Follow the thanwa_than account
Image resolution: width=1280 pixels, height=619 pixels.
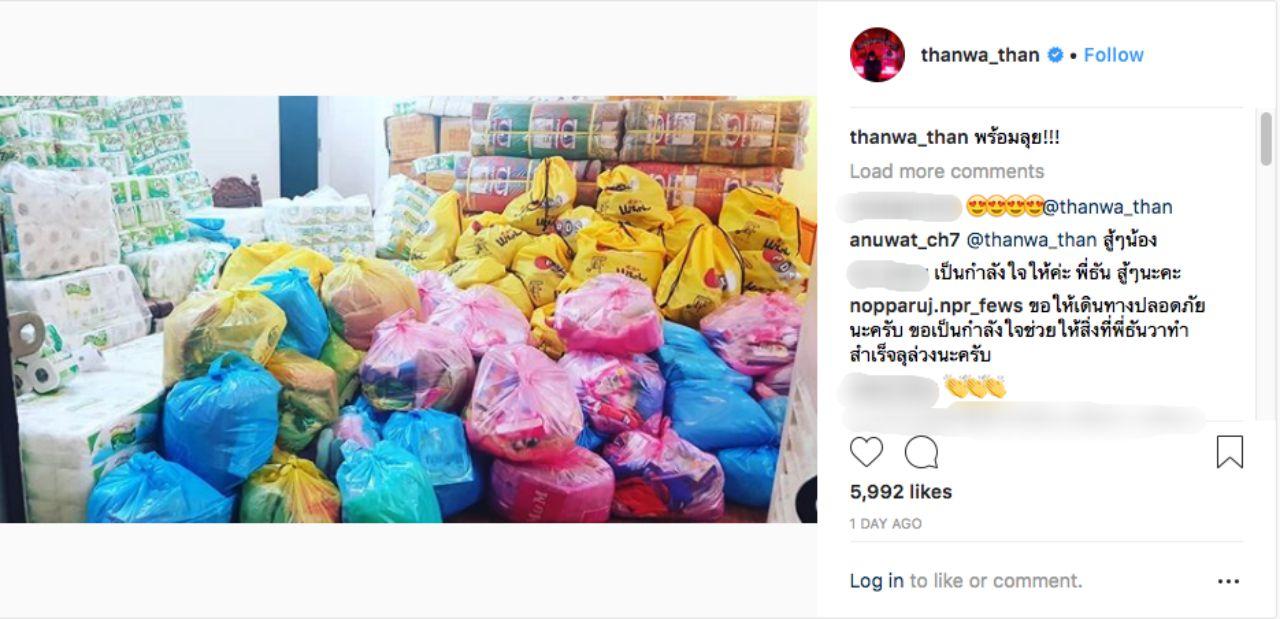tap(1113, 55)
